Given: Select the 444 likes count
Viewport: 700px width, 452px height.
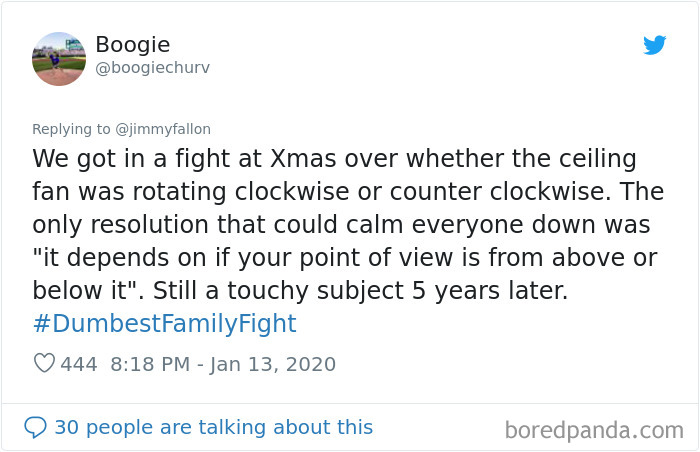Looking at the screenshot, I should click(79, 364).
